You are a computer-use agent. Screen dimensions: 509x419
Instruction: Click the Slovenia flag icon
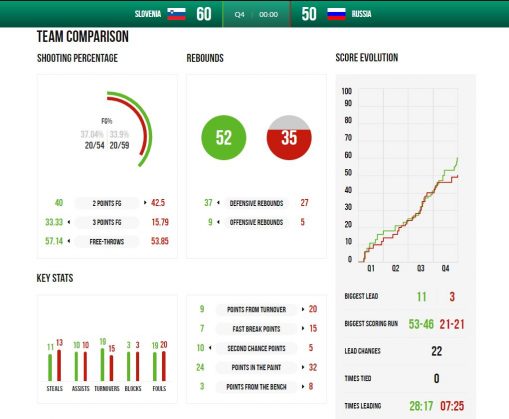tap(176, 14)
